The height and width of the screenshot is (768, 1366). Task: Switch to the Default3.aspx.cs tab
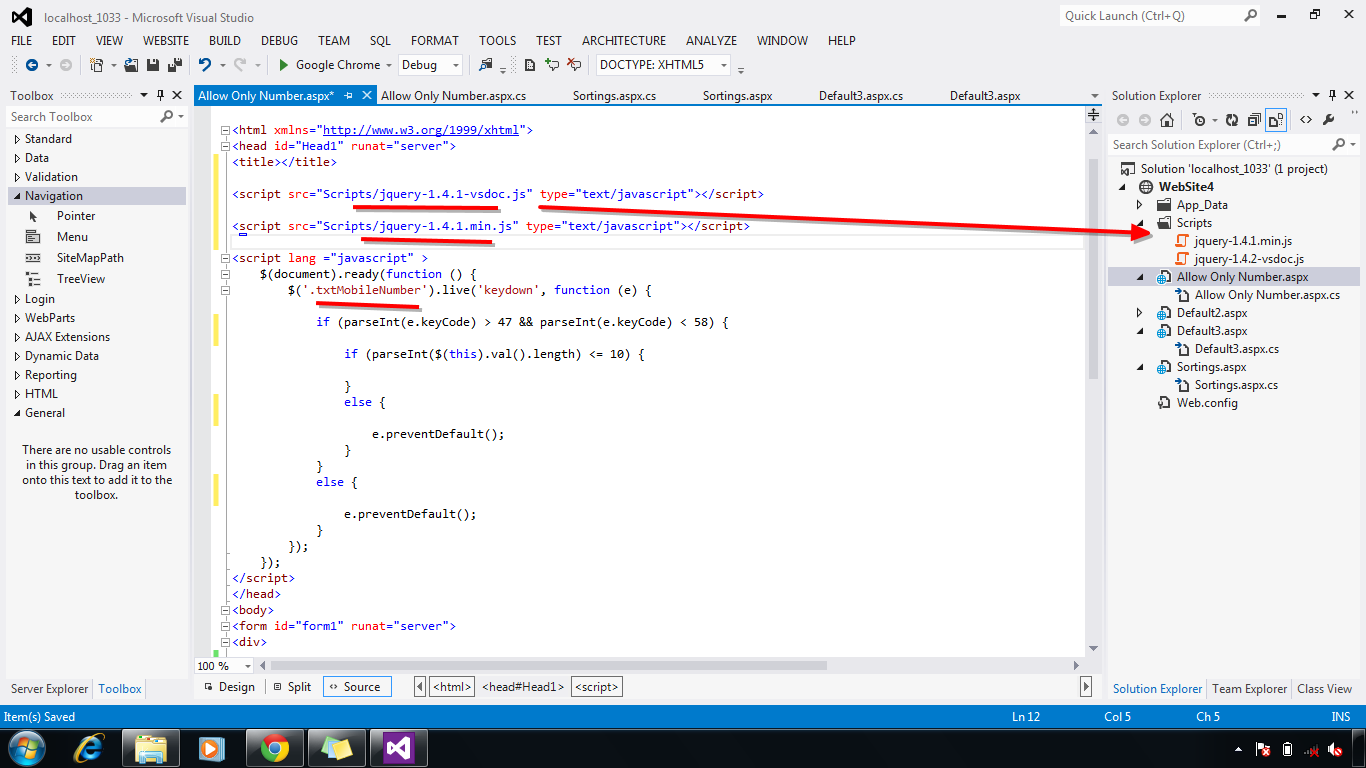[x=860, y=96]
